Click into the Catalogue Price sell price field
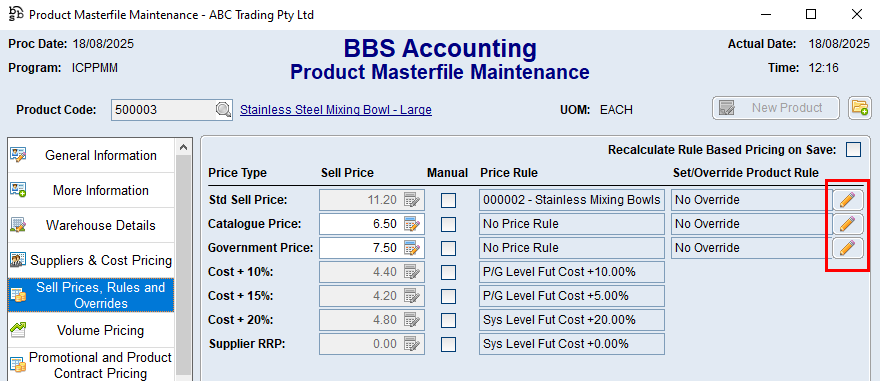Screen dimensions: 880x381 [361, 224]
